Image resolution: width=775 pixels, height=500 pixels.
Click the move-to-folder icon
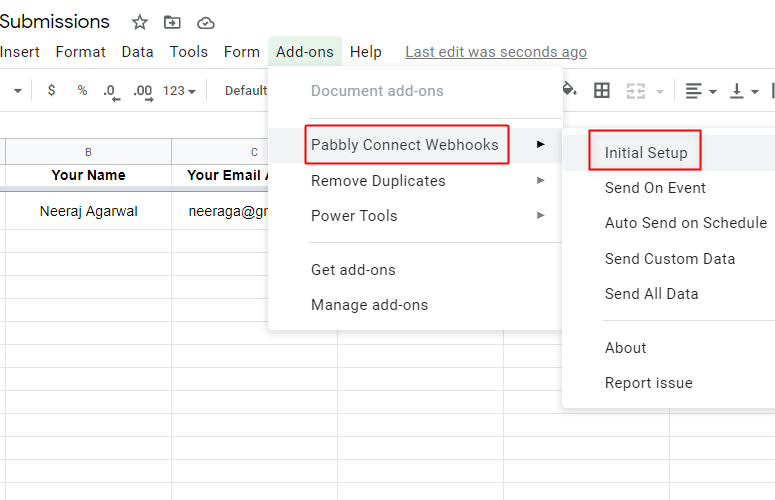click(172, 22)
